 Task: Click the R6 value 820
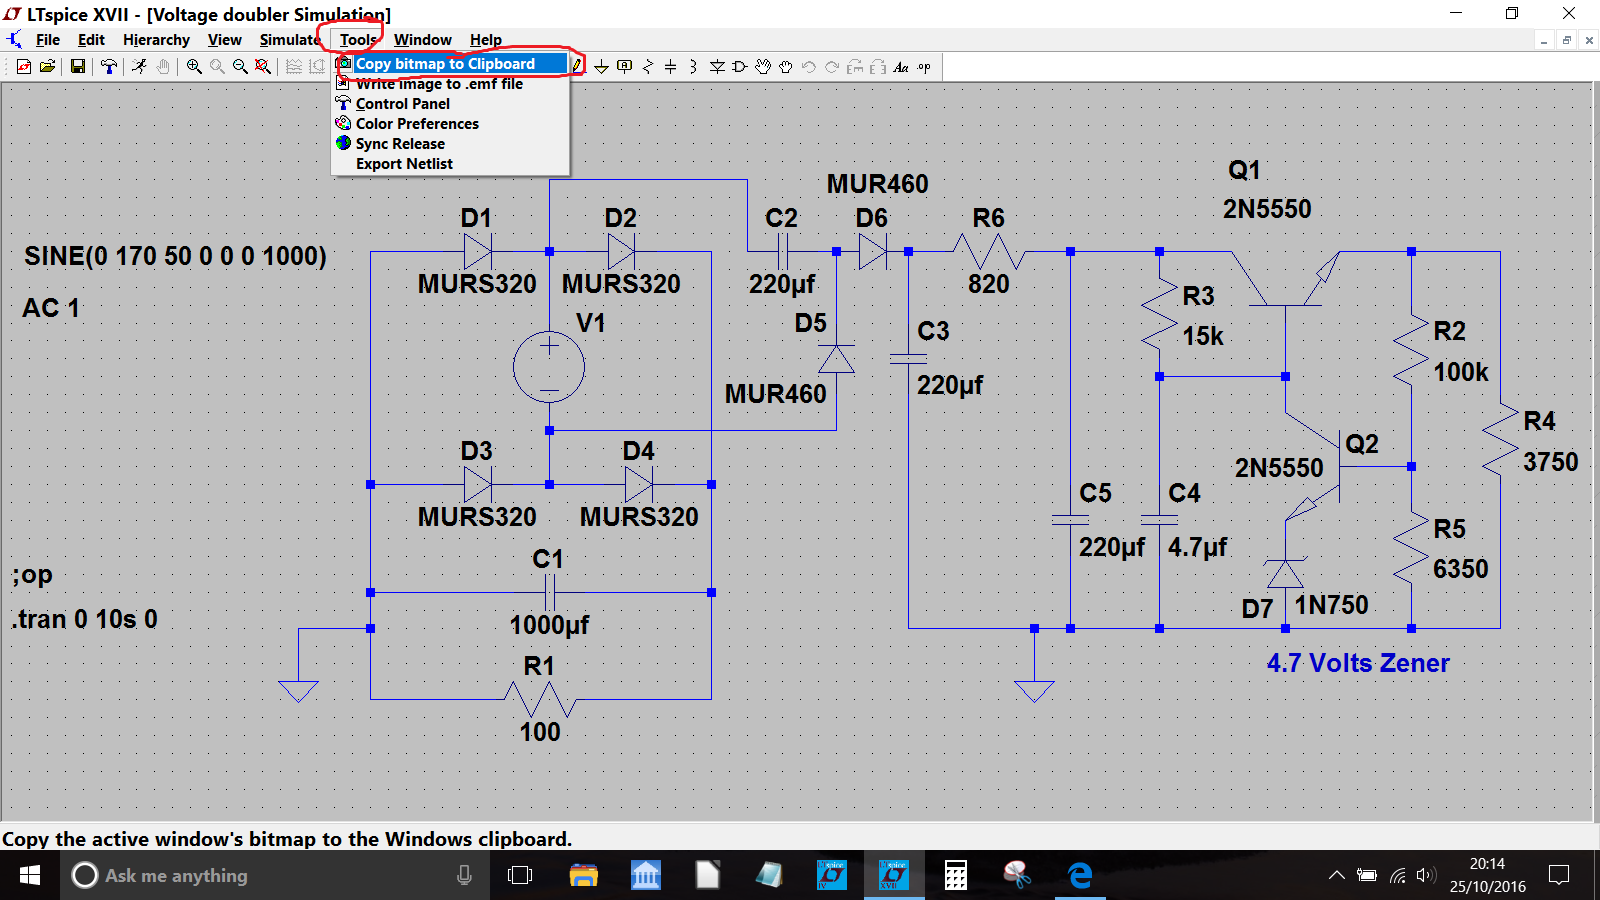tap(989, 284)
